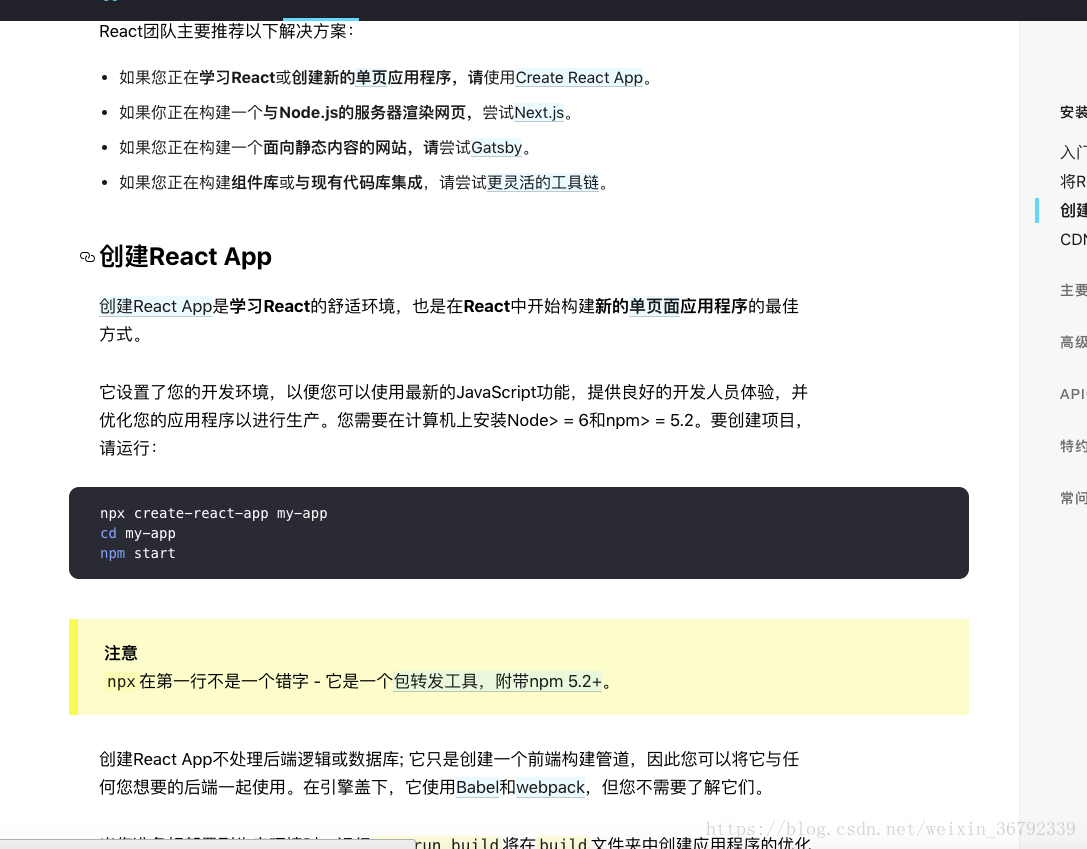The height and width of the screenshot is (849, 1087).
Task: Click the anchor link icon beside 创建React App heading
Action: pyautogui.click(x=87, y=257)
